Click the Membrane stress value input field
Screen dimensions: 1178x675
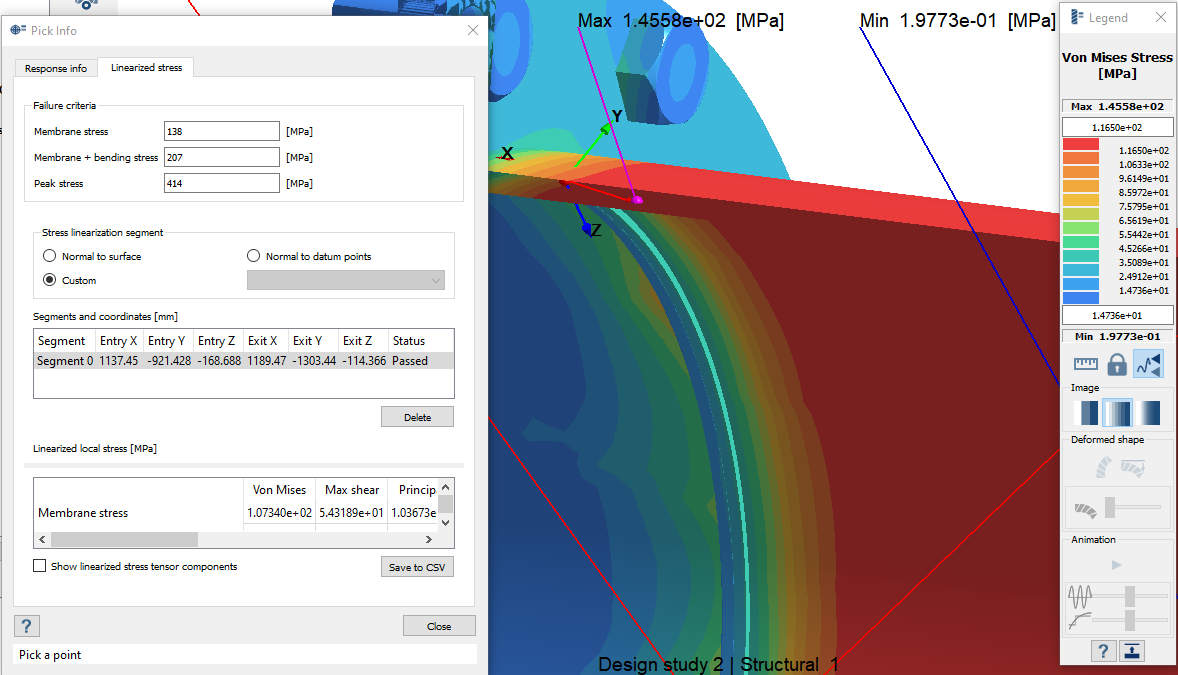tap(221, 131)
